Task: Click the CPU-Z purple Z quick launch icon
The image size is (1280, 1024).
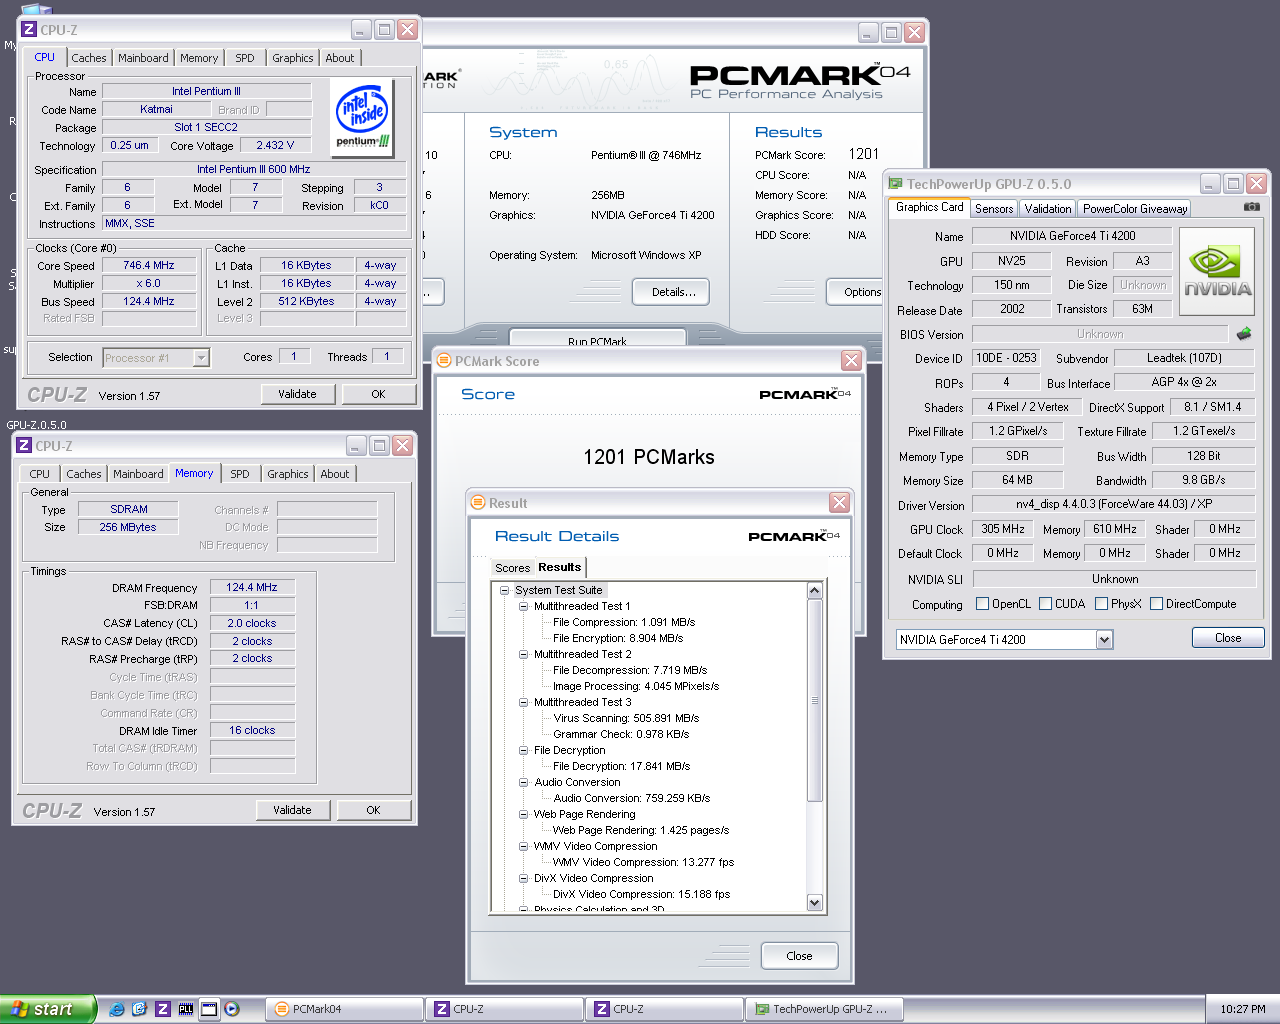Action: point(163,1009)
